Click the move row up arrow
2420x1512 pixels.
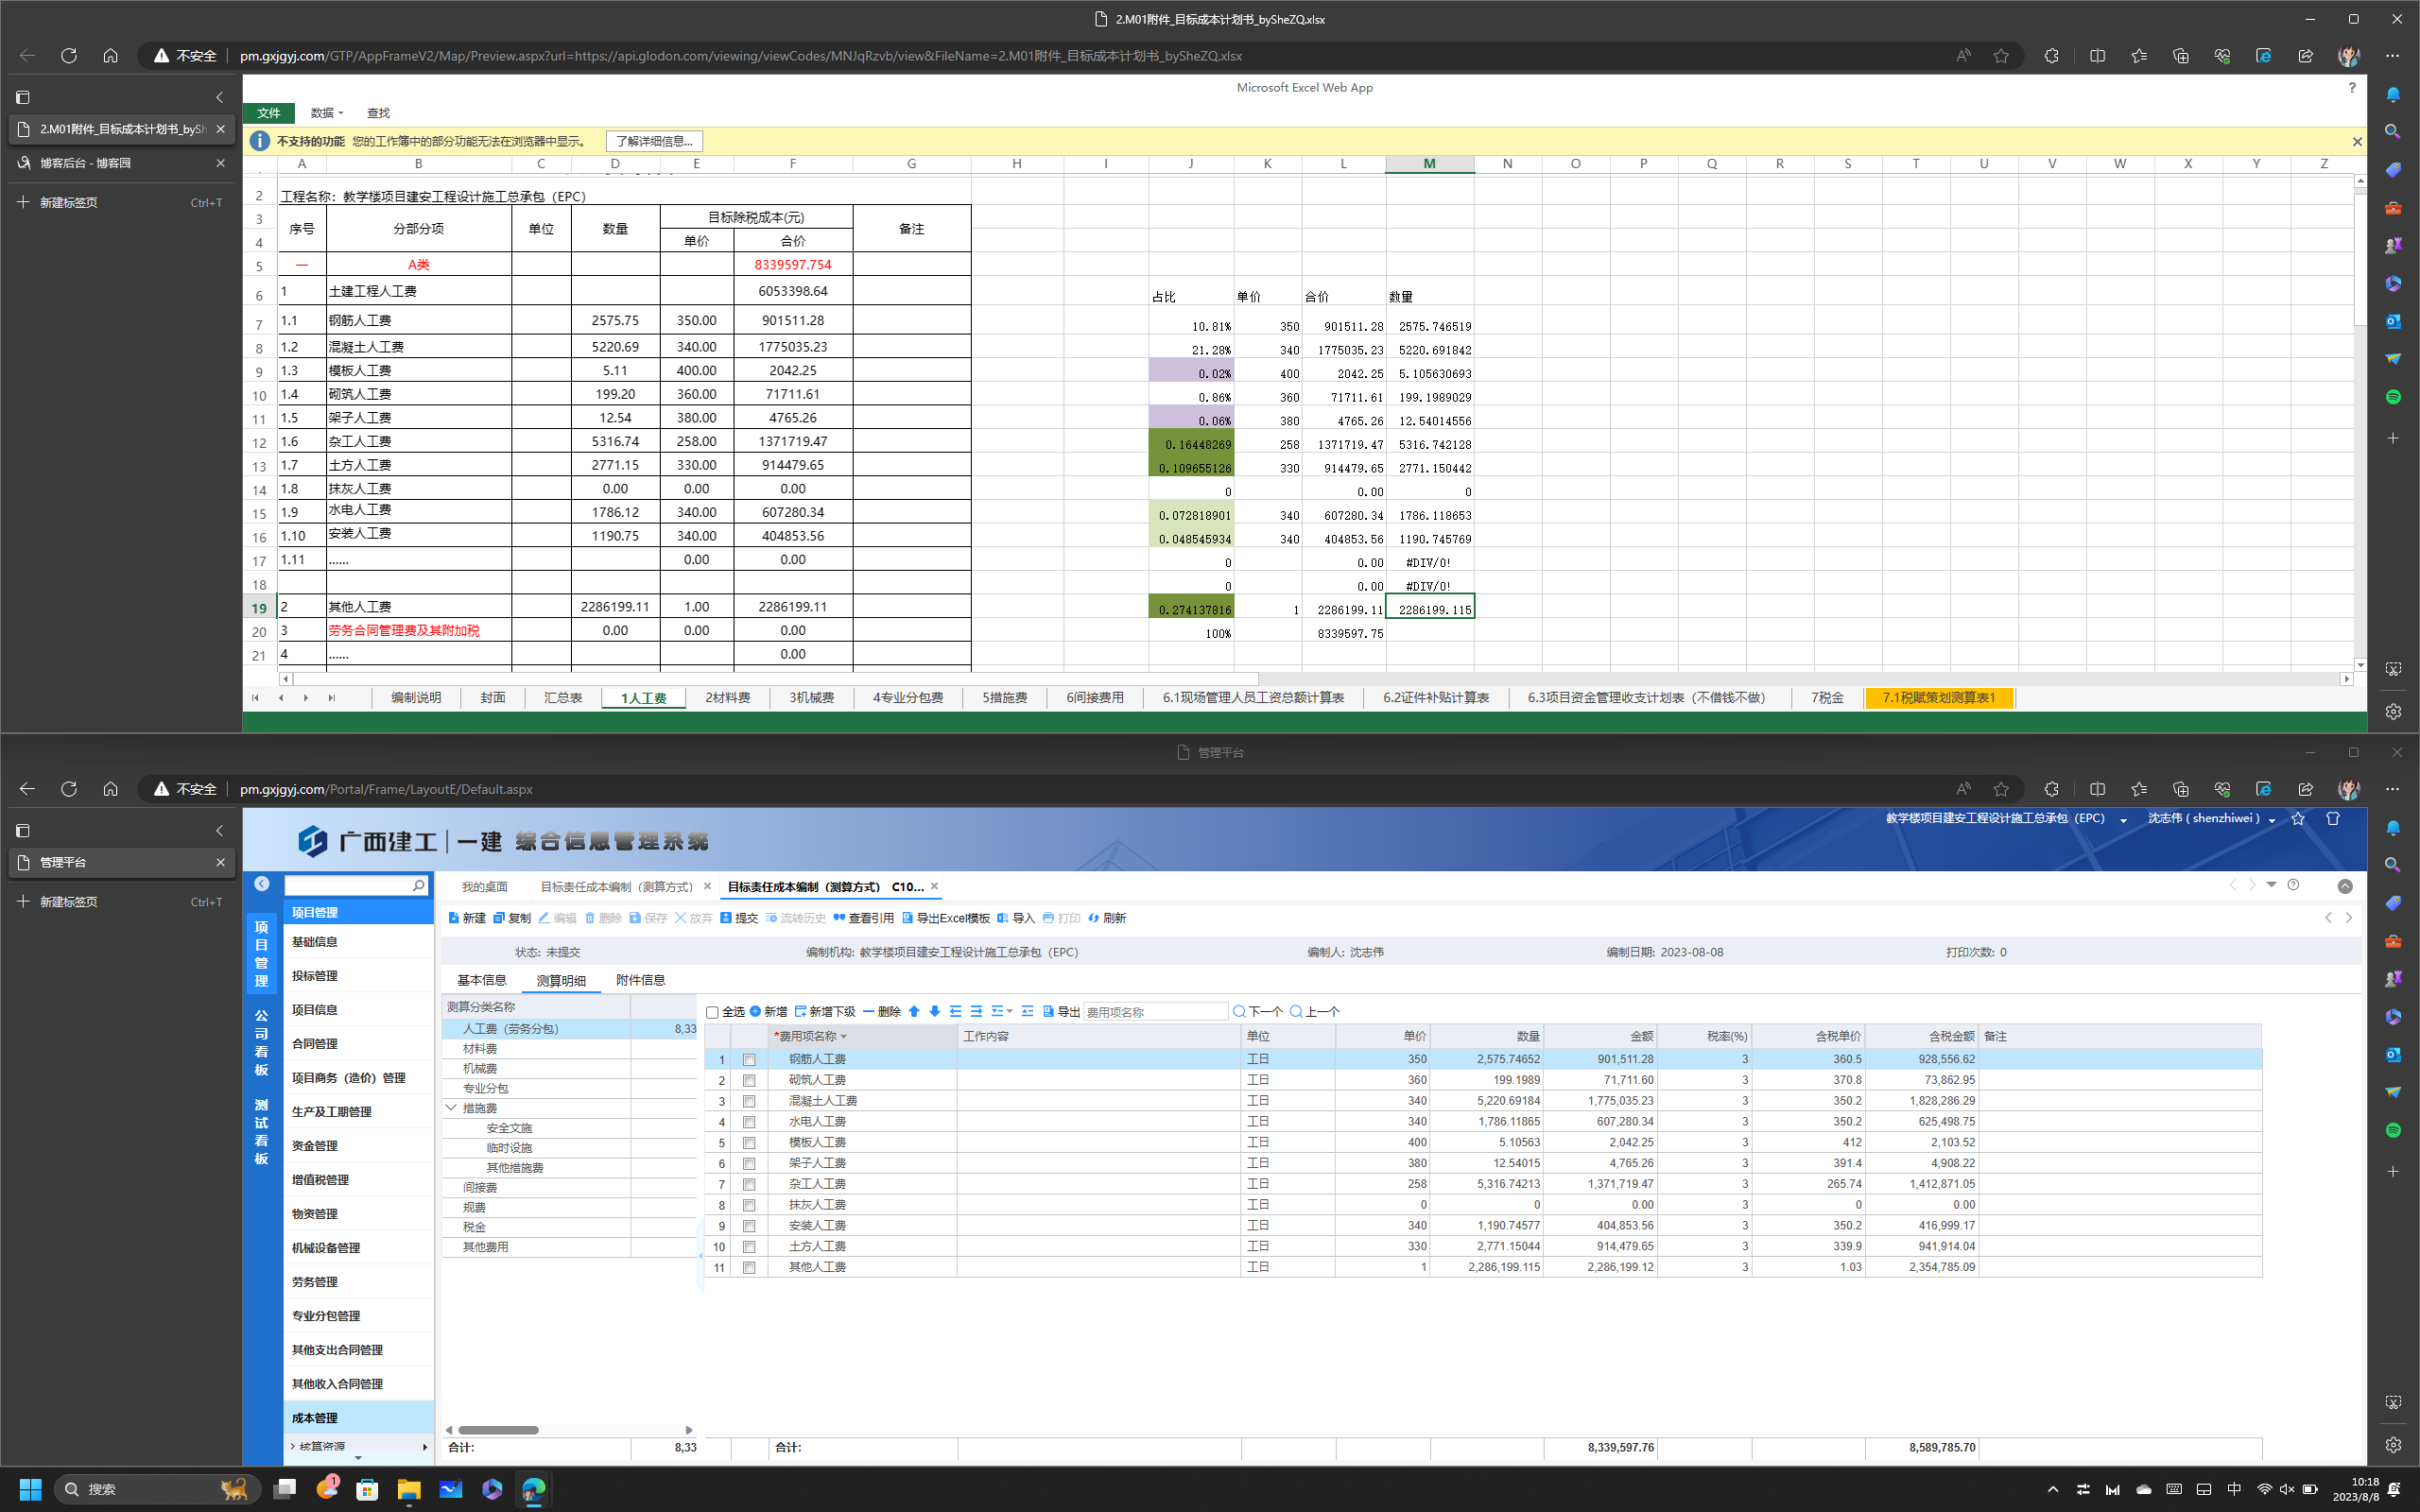(x=914, y=1011)
